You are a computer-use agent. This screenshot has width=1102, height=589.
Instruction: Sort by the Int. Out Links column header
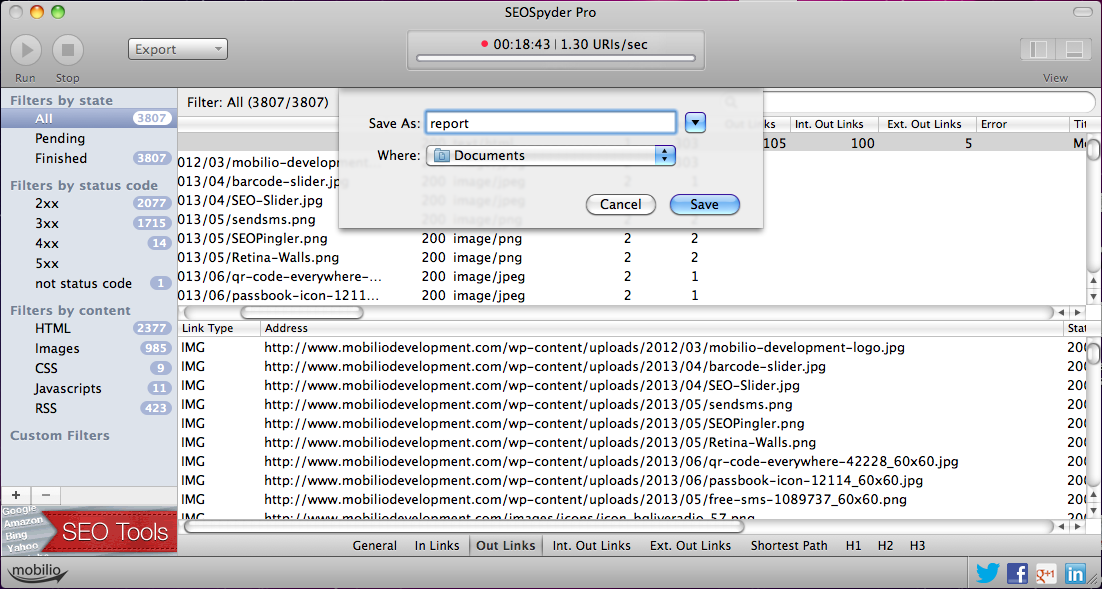pyautogui.click(x=834, y=124)
